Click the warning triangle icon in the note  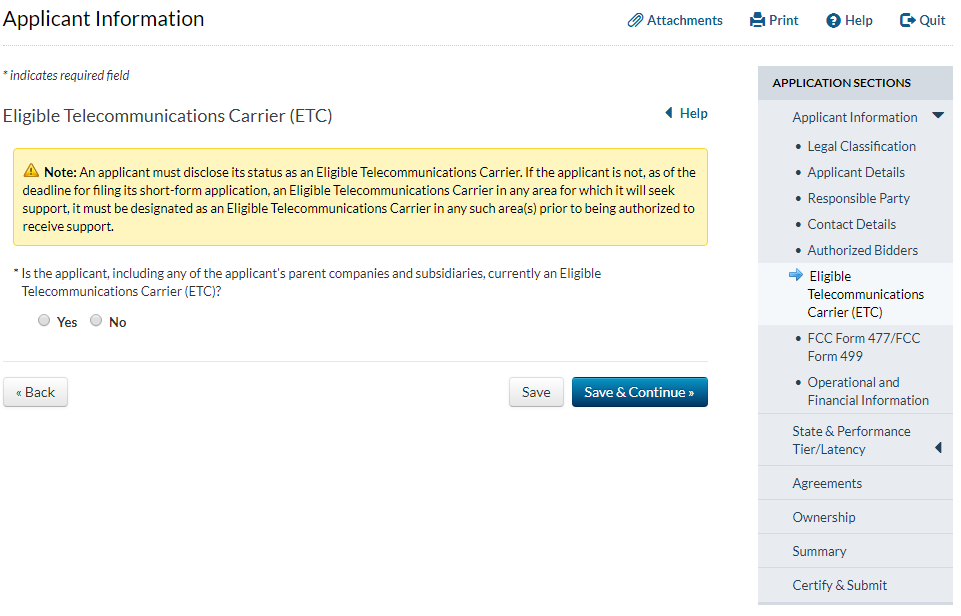[x=31, y=171]
